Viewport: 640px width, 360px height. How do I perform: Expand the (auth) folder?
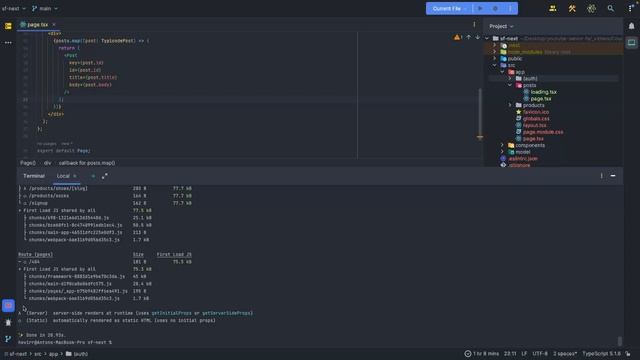510,78
